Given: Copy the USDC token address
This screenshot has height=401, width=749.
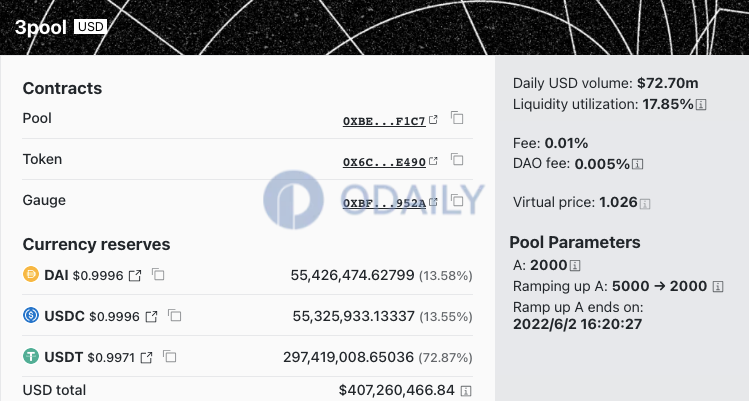Looking at the screenshot, I should tap(174, 315).
